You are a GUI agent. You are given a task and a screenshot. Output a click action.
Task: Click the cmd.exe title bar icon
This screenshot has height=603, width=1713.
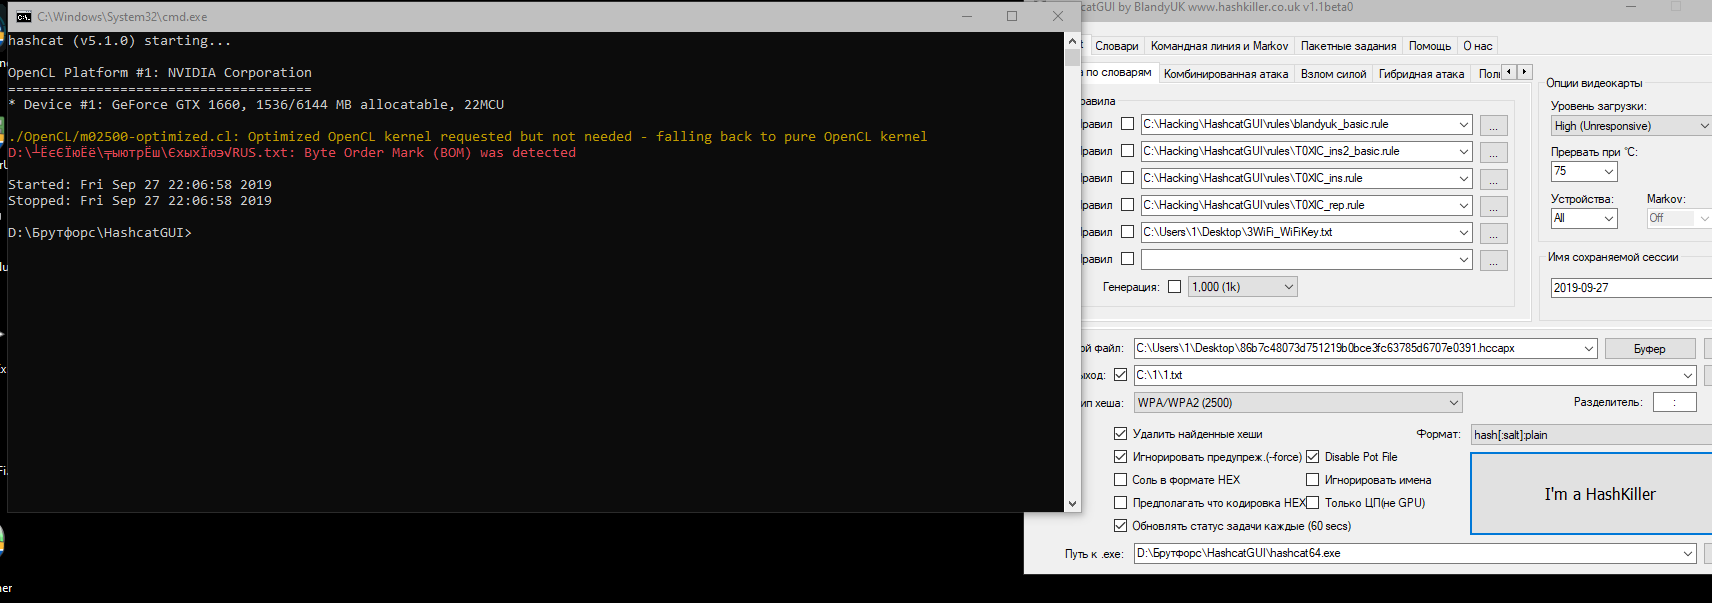(24, 17)
